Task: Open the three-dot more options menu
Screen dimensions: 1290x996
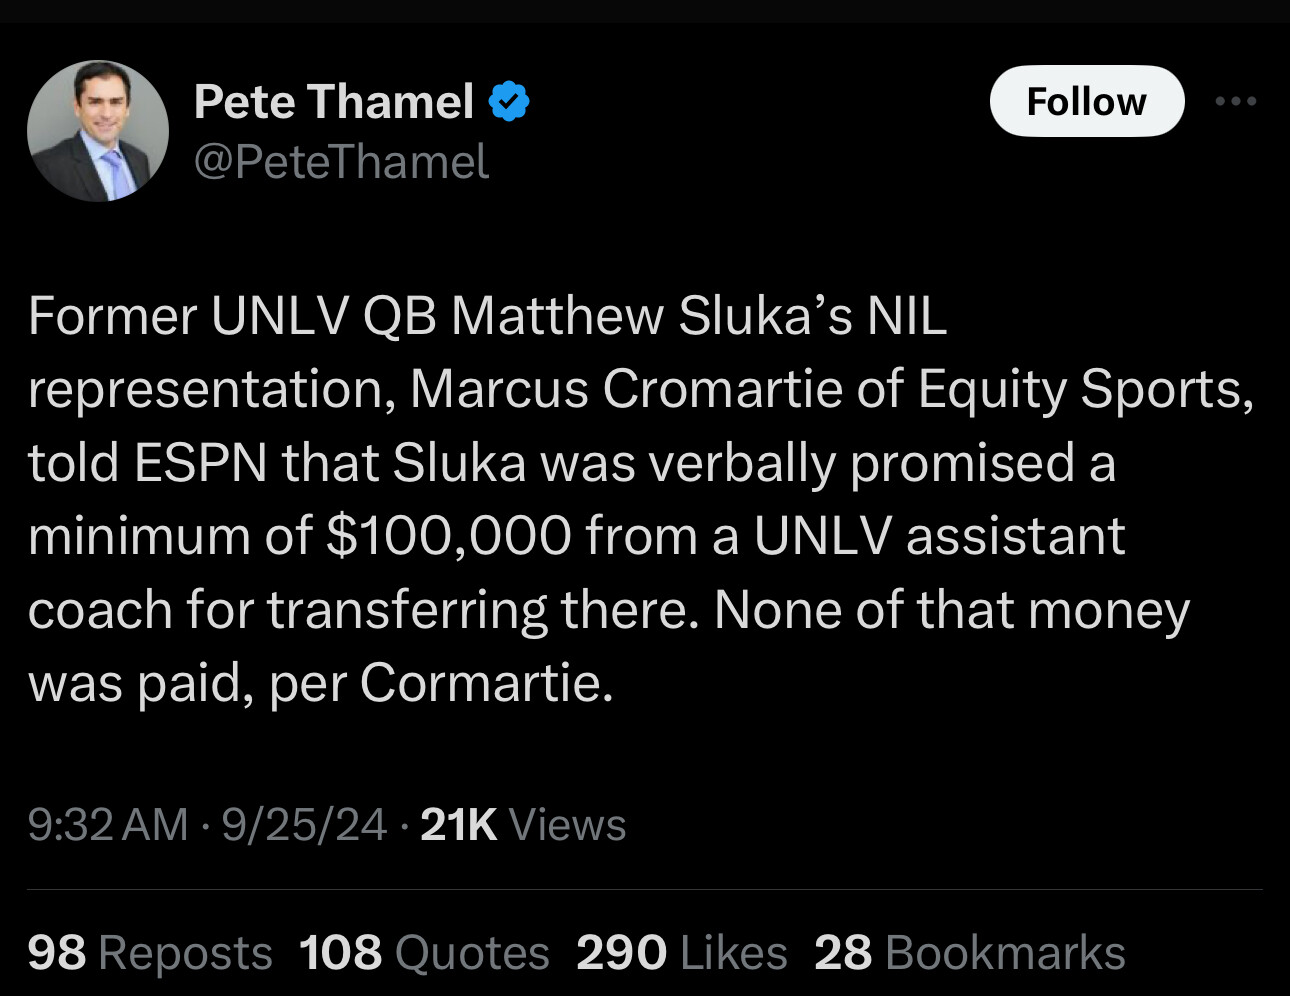Action: pos(1236,101)
